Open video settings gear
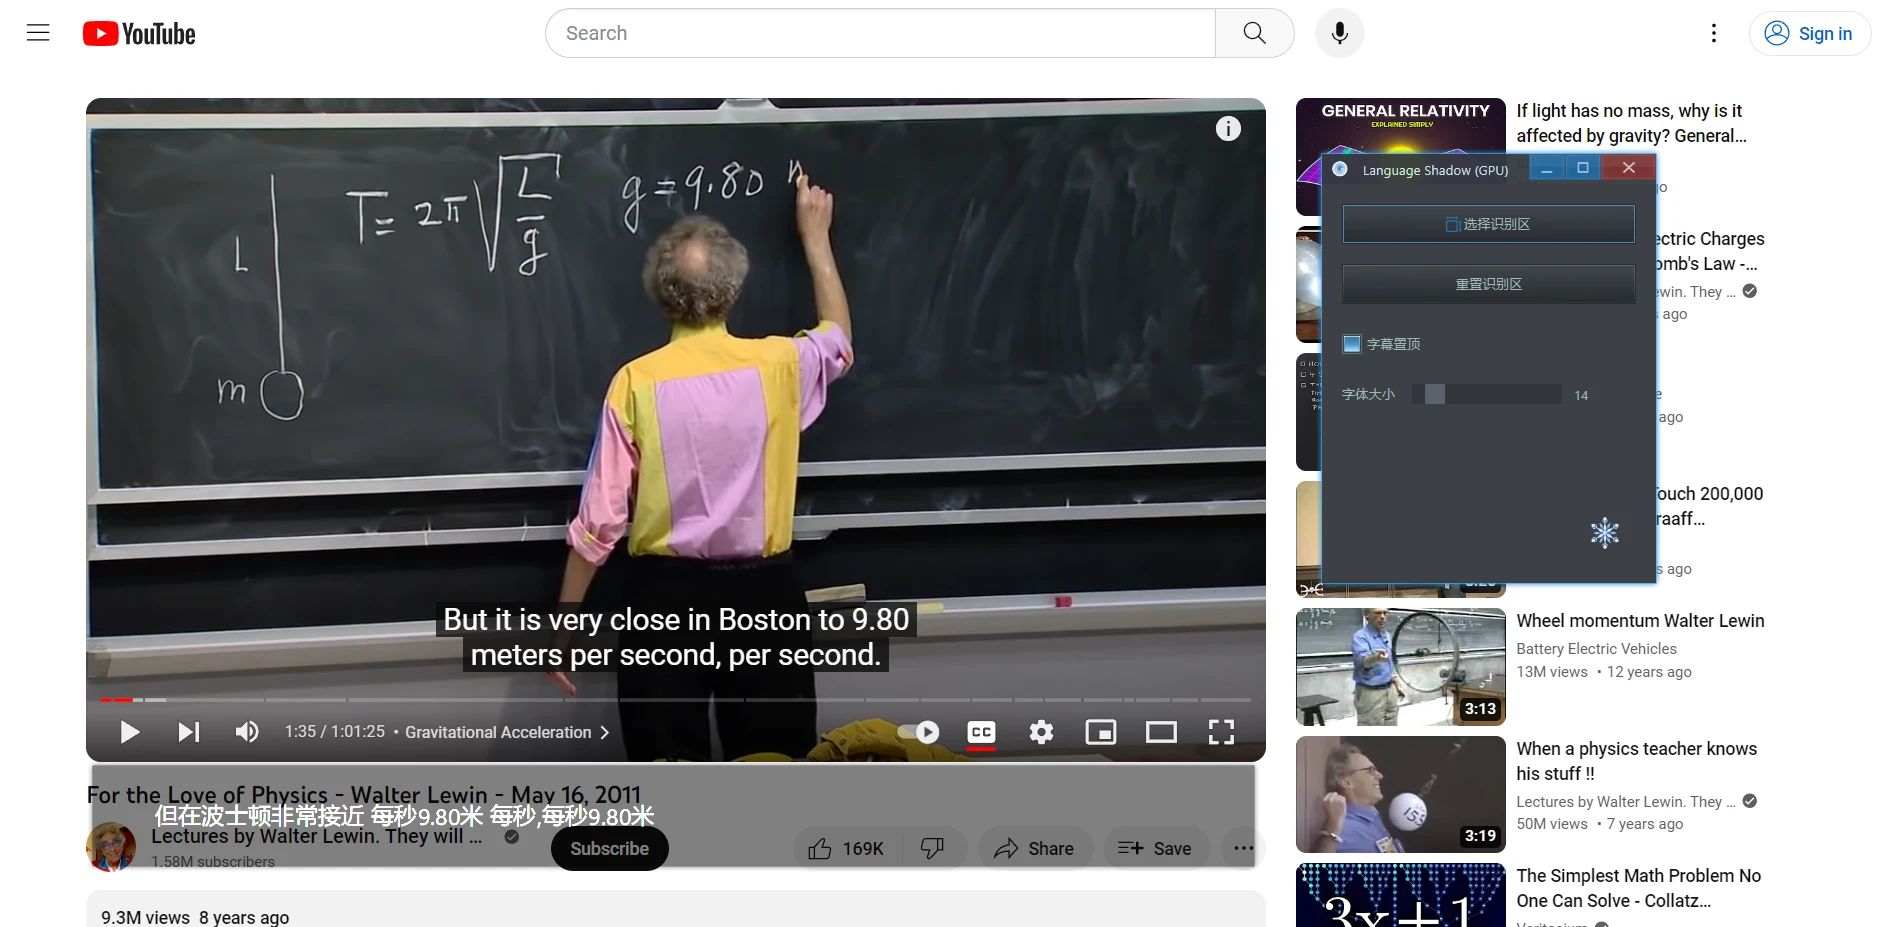Image resolution: width=1892 pixels, height=927 pixels. [x=1041, y=732]
